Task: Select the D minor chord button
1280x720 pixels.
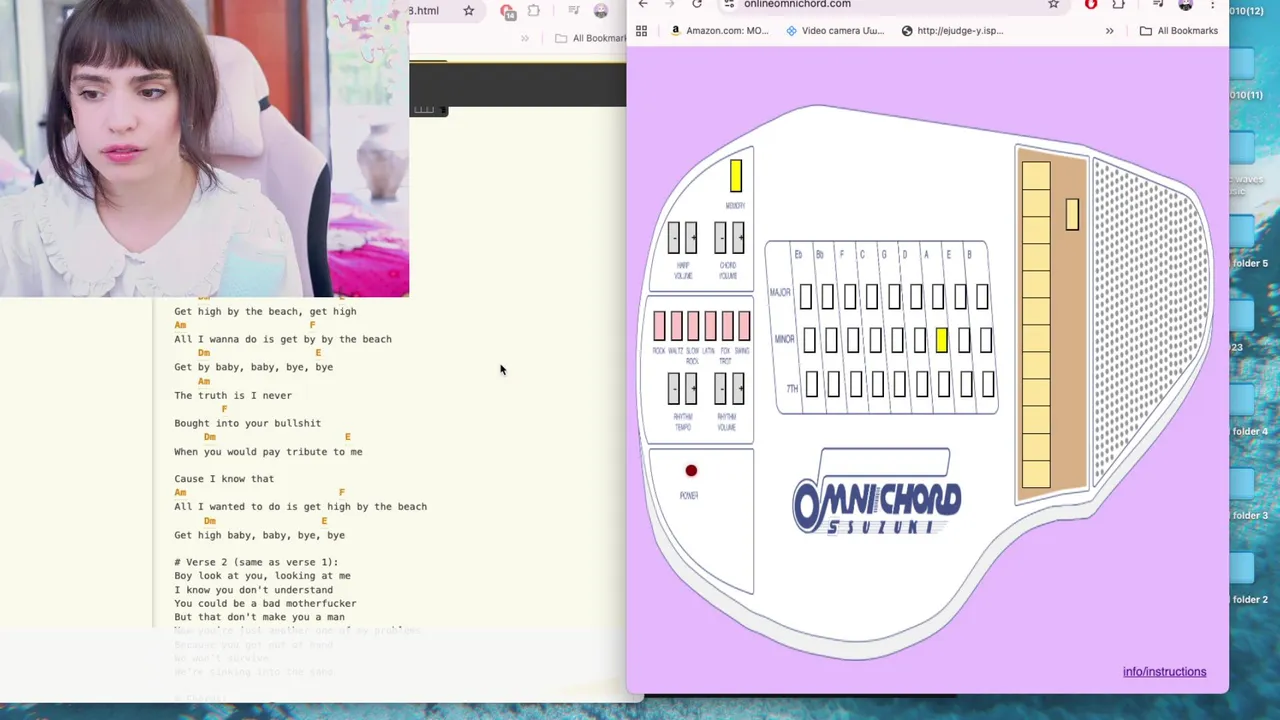Action: point(919,341)
